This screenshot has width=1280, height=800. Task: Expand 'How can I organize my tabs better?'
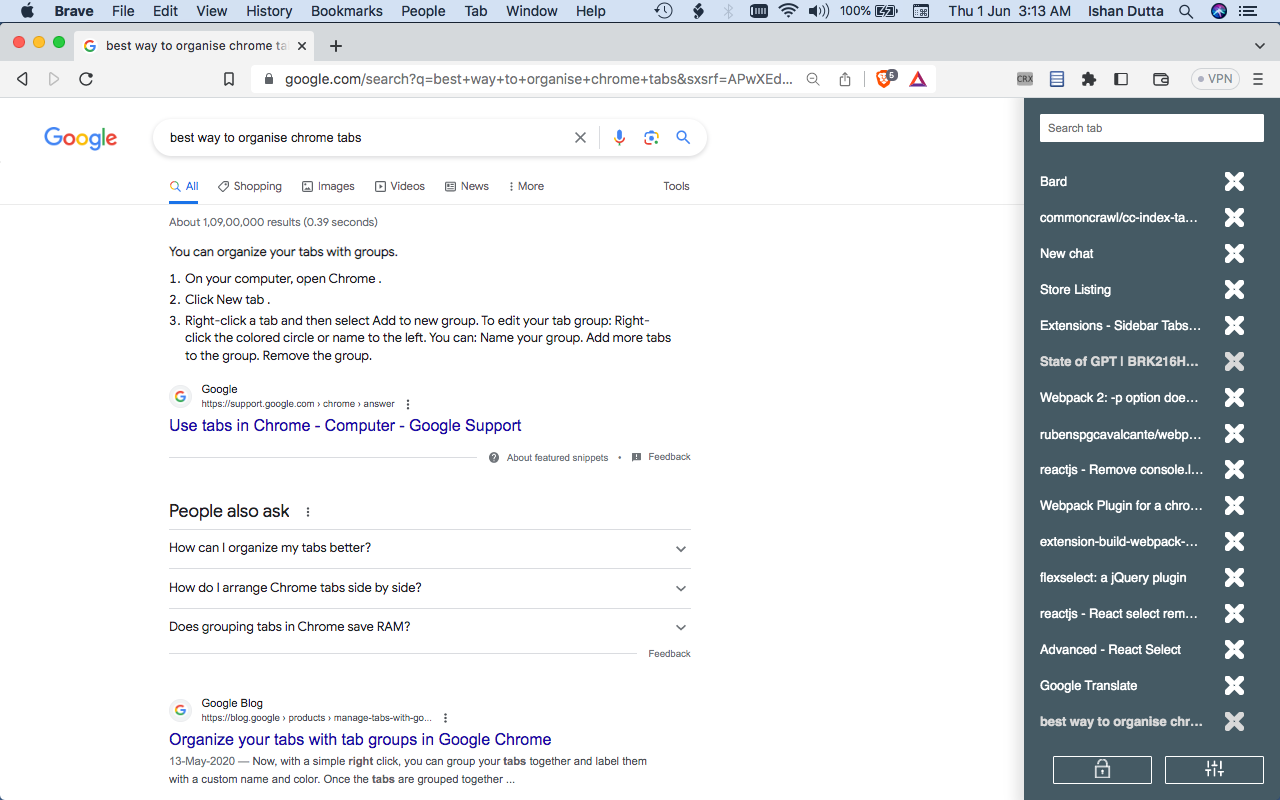429,548
